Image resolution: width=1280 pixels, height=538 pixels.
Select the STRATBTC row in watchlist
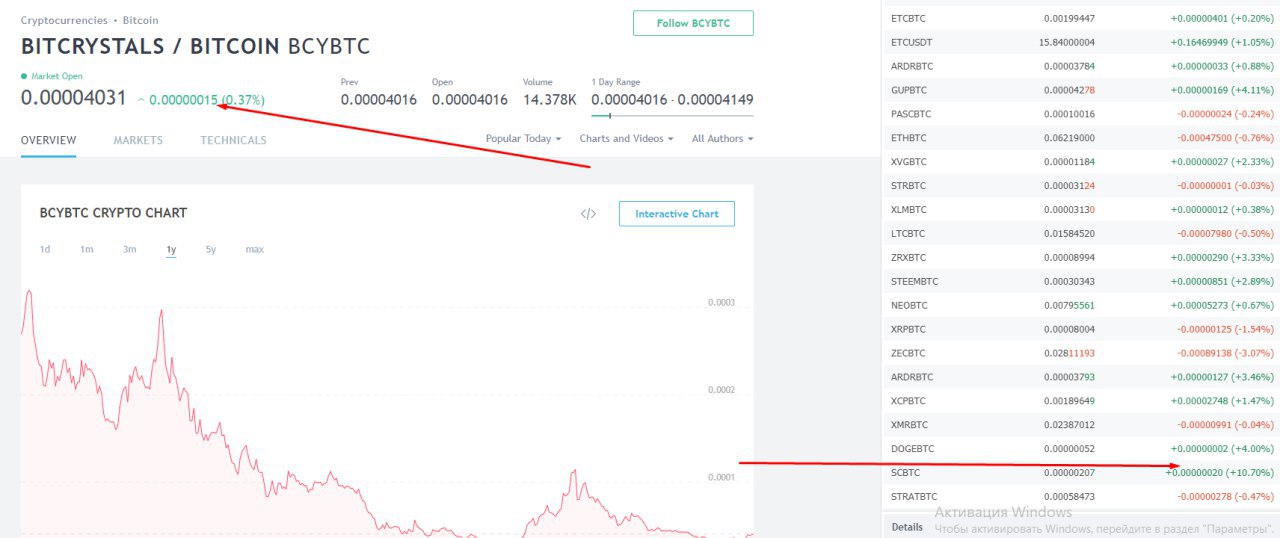pyautogui.click(x=1081, y=497)
